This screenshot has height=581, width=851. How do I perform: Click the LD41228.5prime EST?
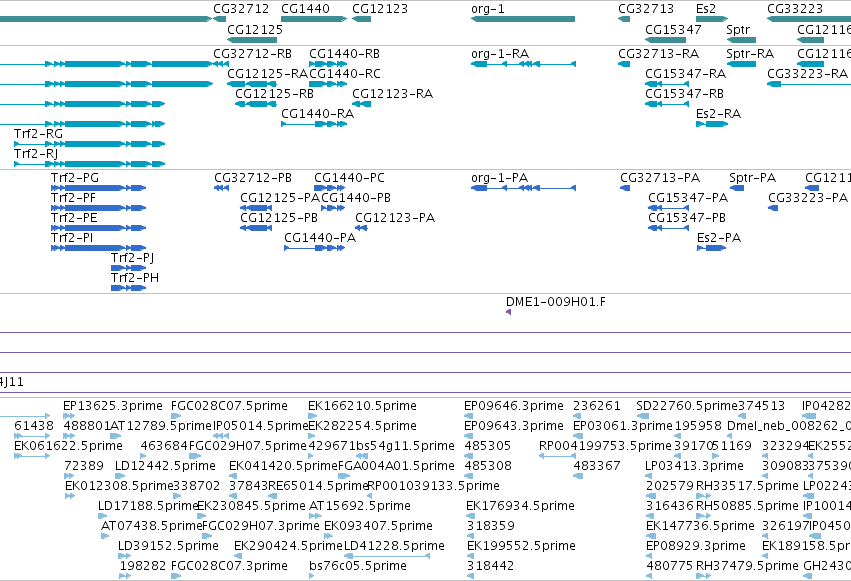[387, 556]
